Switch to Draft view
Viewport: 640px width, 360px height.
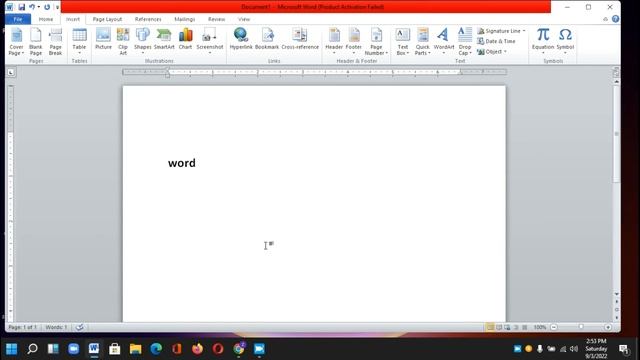tap(524, 327)
